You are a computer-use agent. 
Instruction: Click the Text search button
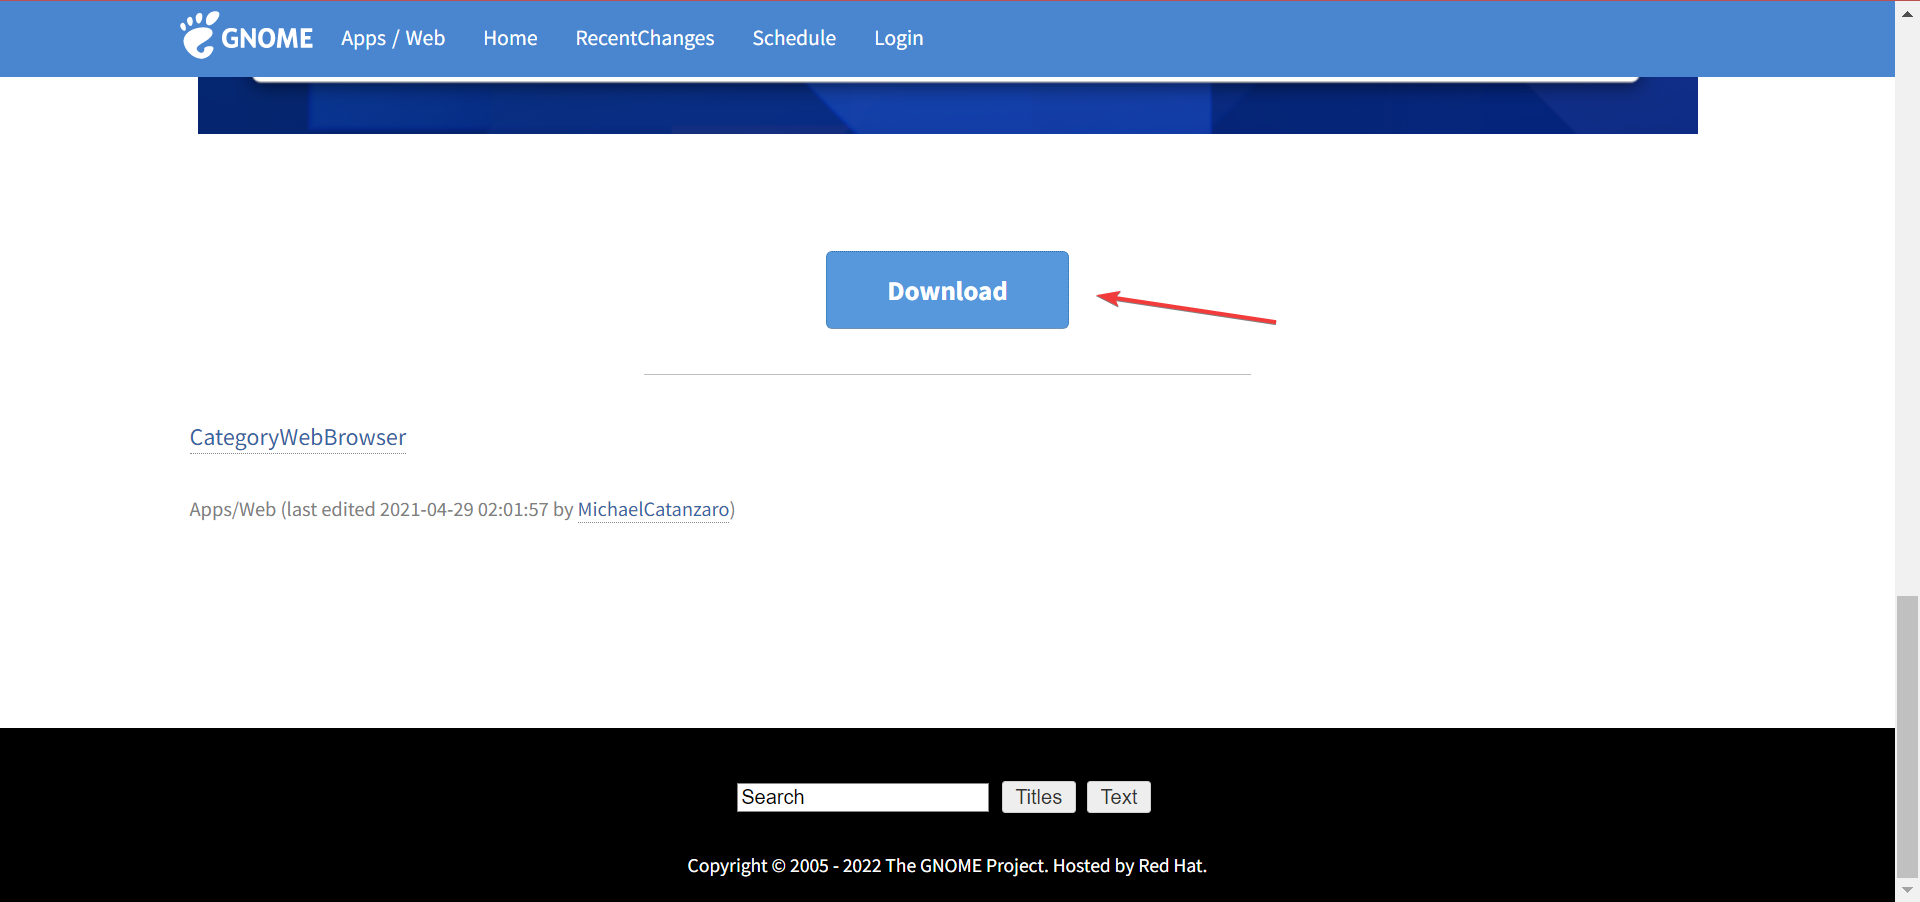tap(1118, 797)
